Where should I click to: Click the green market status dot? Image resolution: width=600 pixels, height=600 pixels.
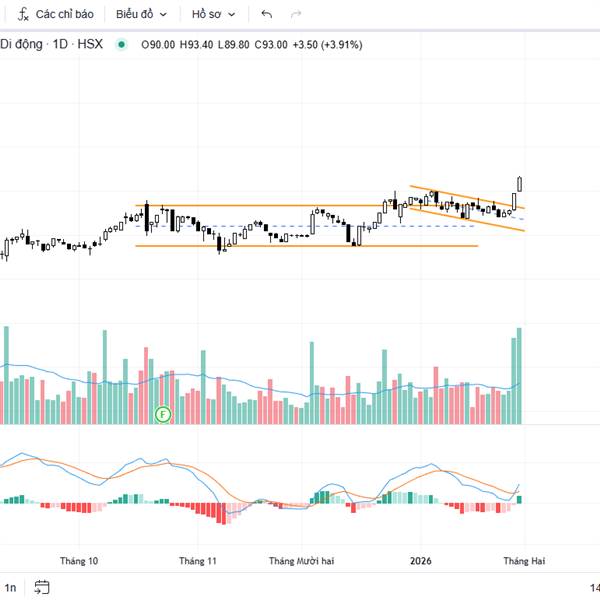click(x=122, y=44)
